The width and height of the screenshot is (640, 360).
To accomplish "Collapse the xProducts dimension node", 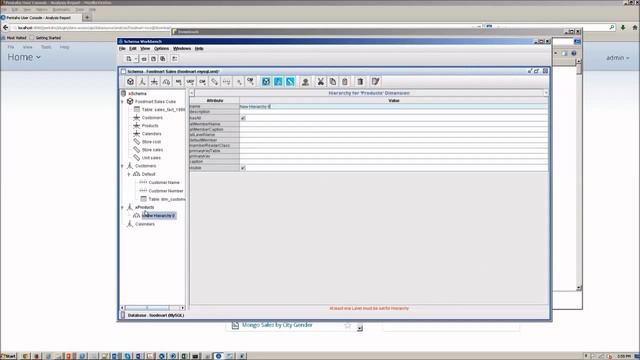I will pos(122,207).
